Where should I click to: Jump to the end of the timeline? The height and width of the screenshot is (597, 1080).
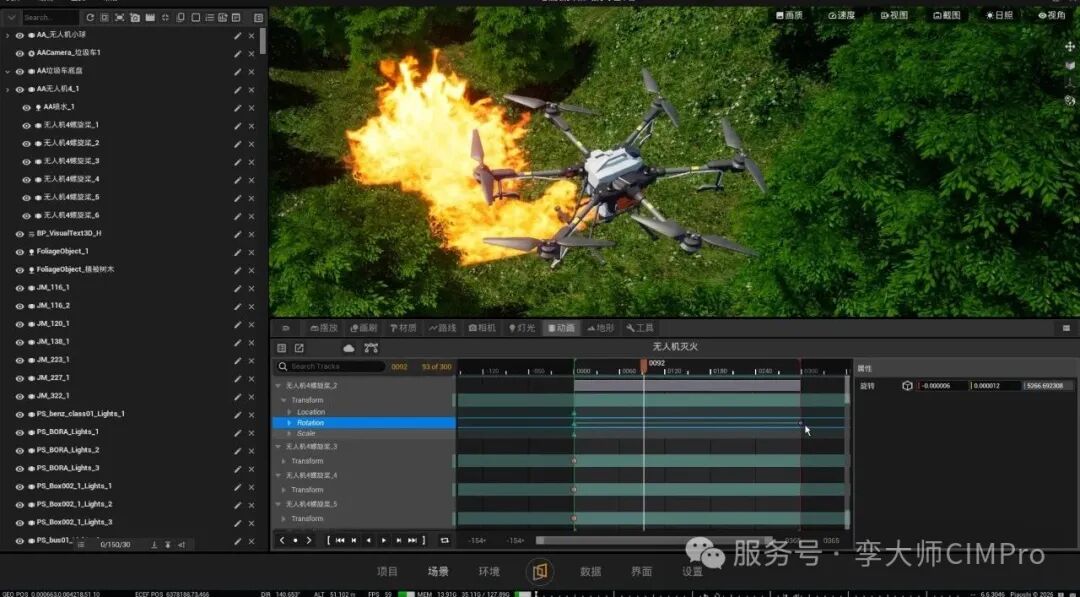pos(413,541)
